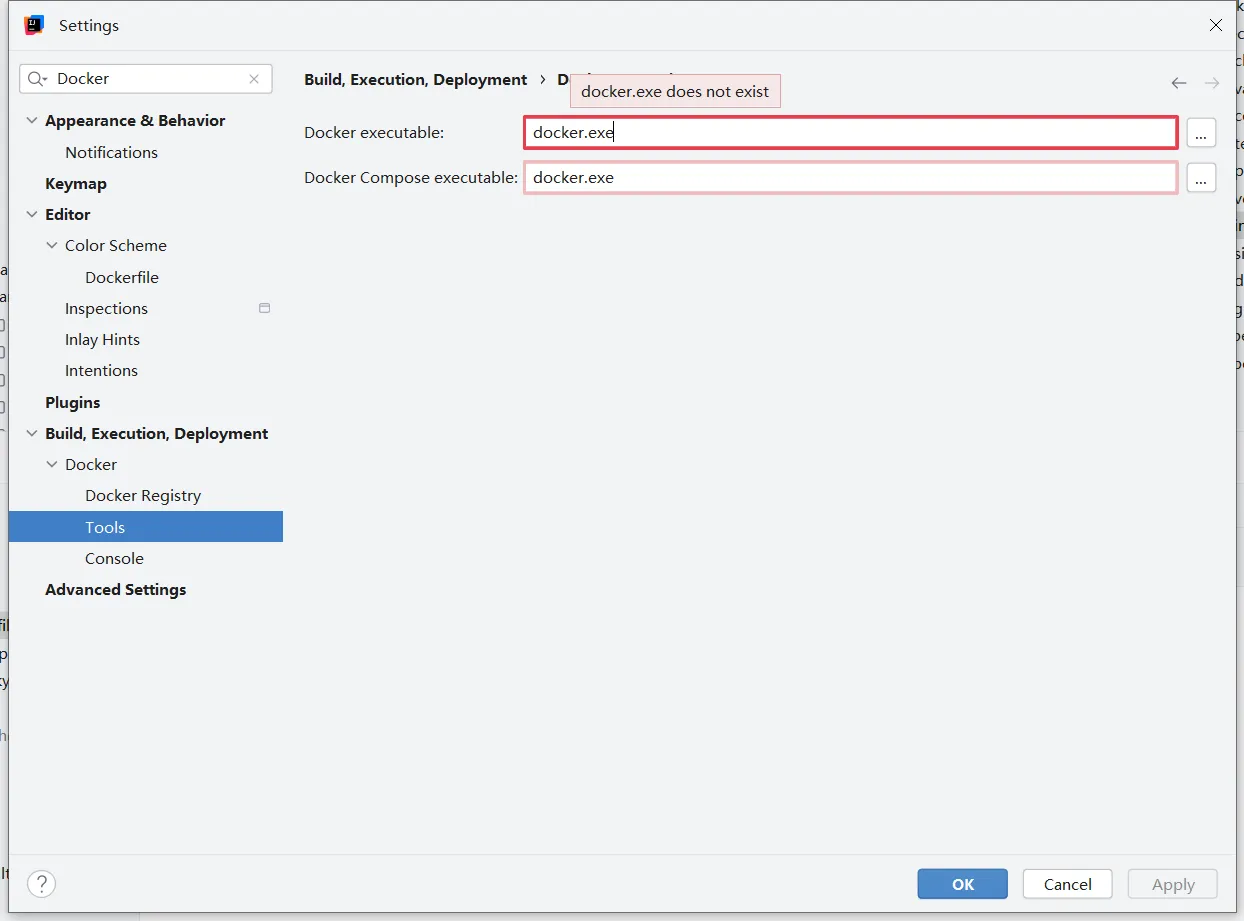Click the 'Docker Compose executable:' label

(x=411, y=177)
